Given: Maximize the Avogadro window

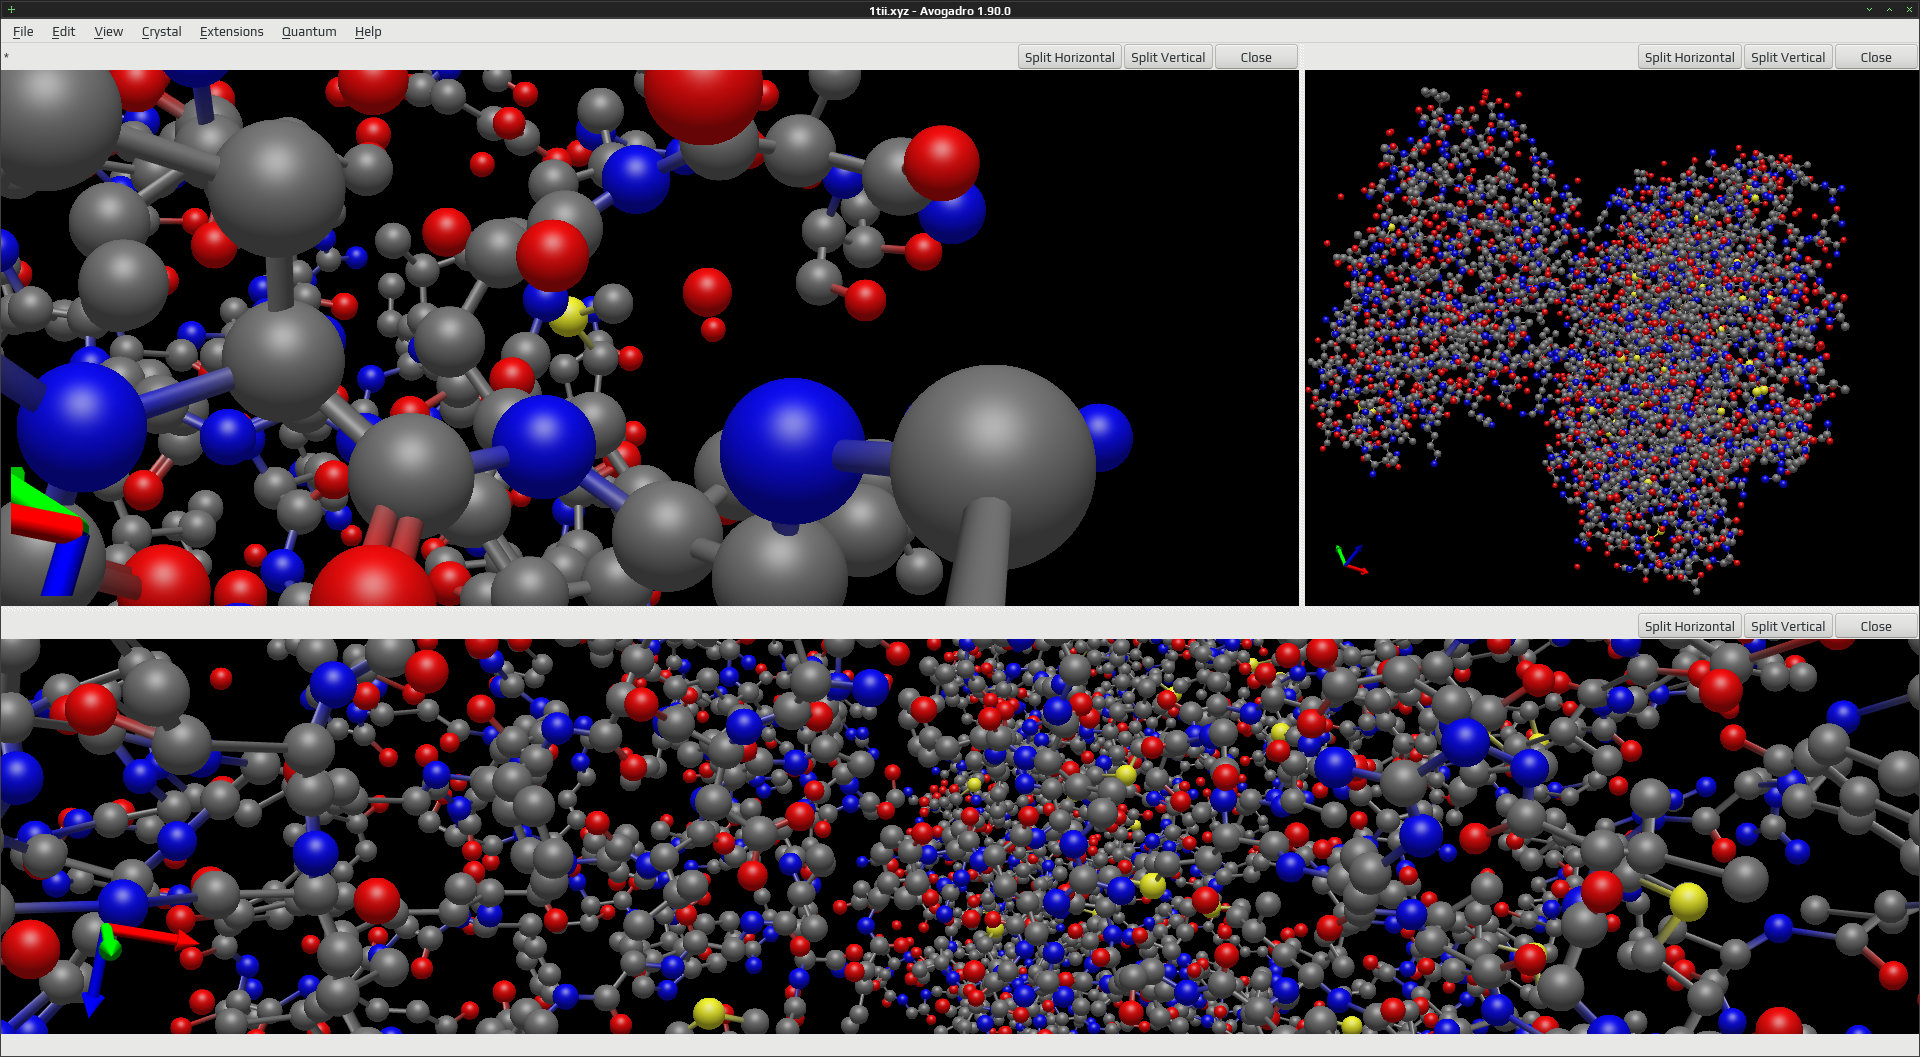Looking at the screenshot, I should point(1889,10).
